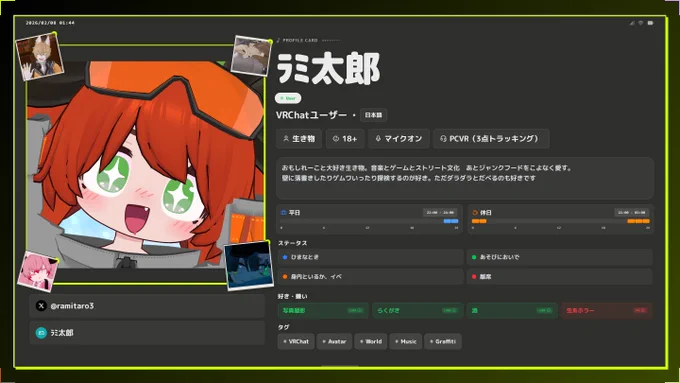Click the red status dot beside 離席
This screenshot has width=680, height=383.
[x=474, y=277]
